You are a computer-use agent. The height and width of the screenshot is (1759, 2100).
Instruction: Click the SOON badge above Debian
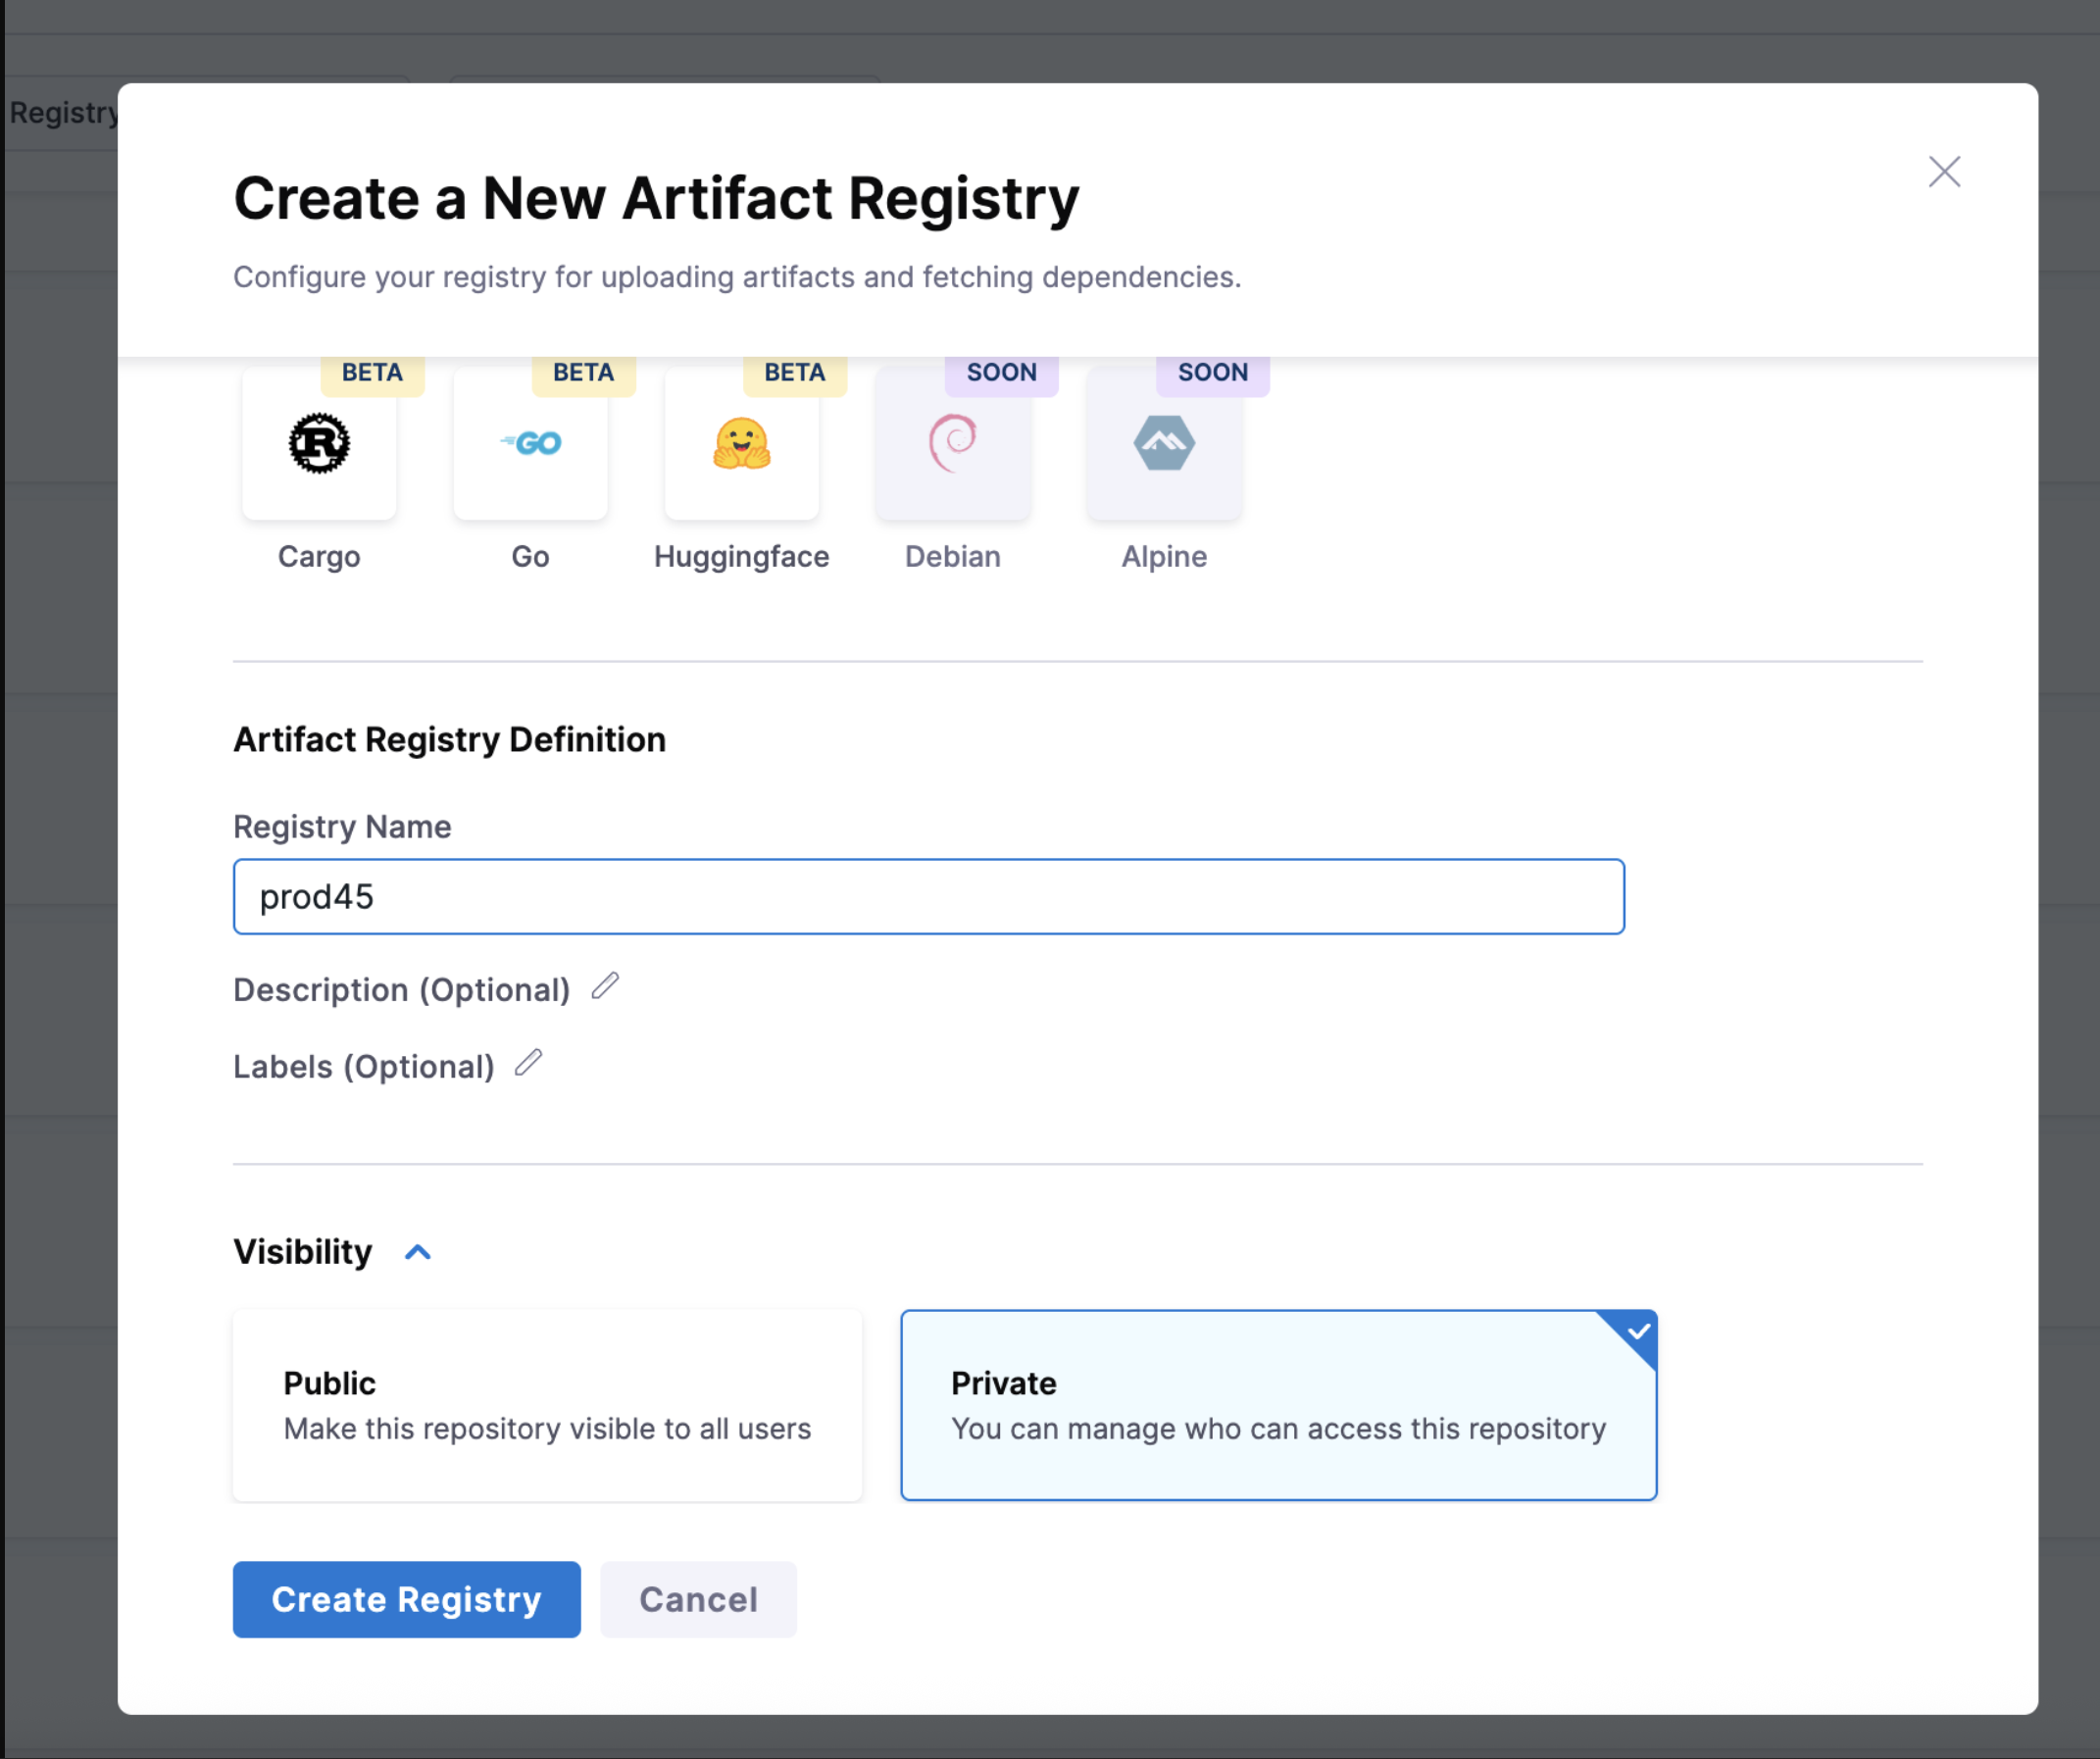pos(1001,372)
